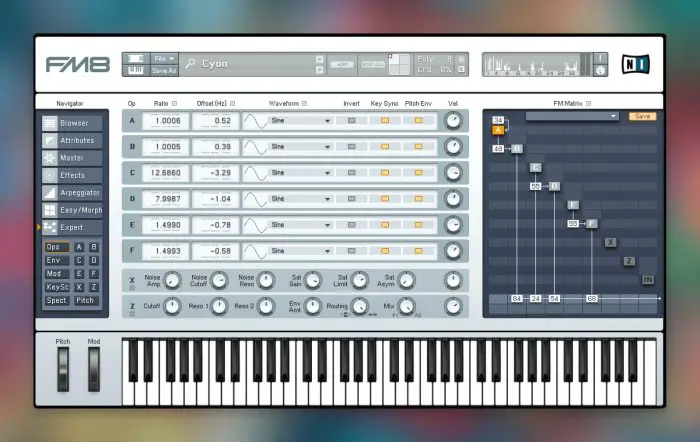Open the Effects page in Navigator
Viewport: 700px width, 442px height.
[x=72, y=175]
